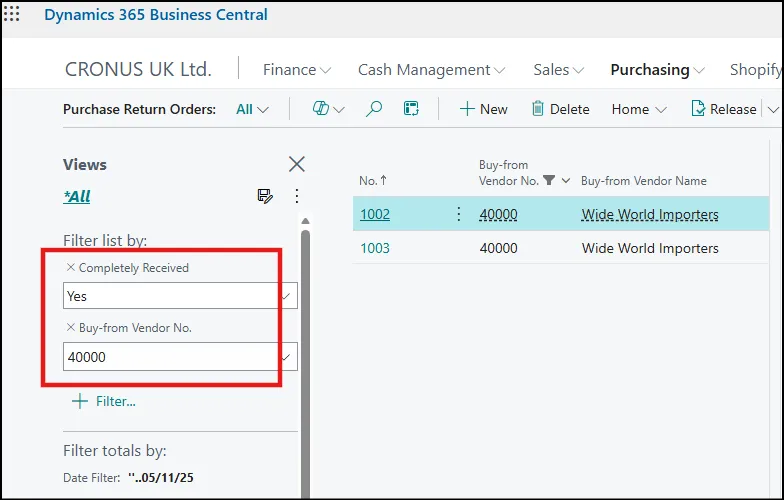Click vendor number 40000 in row 1002
Screen dimensions: 784x500
pyautogui.click(x=498, y=214)
